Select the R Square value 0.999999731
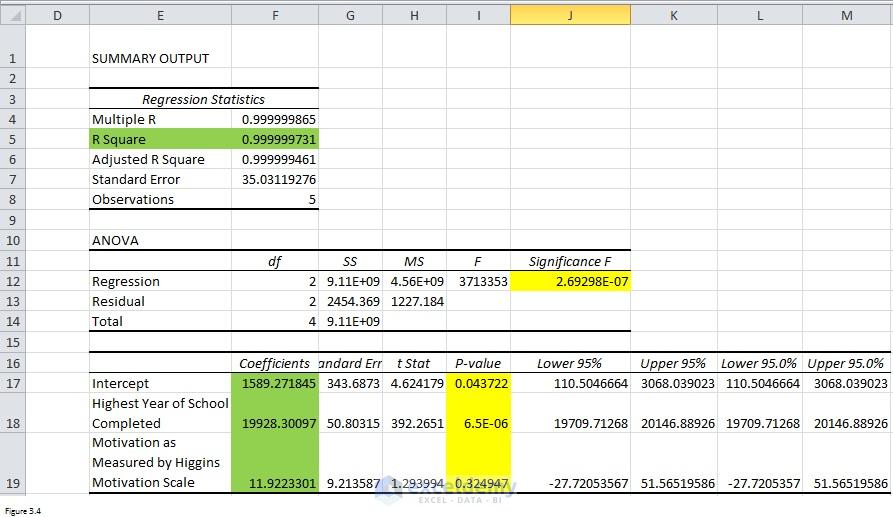The width and height of the screenshot is (893, 517). [x=275, y=139]
